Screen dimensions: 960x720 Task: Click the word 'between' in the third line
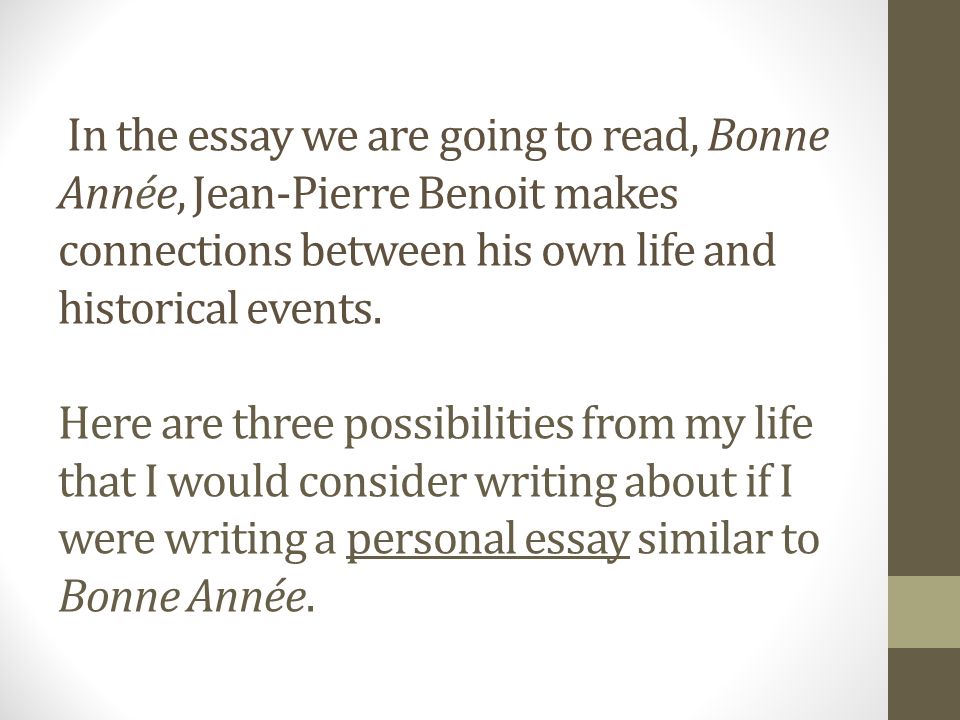tap(384, 250)
